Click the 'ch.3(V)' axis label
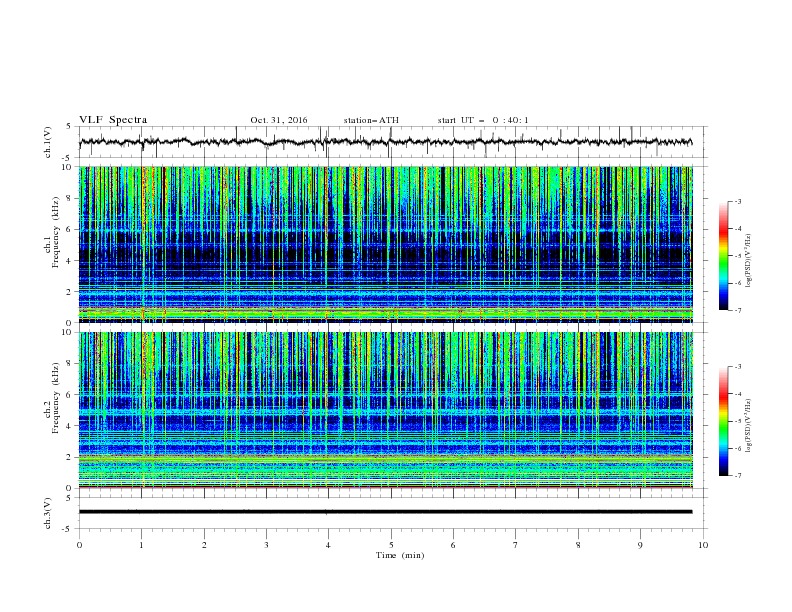 tap(48, 513)
